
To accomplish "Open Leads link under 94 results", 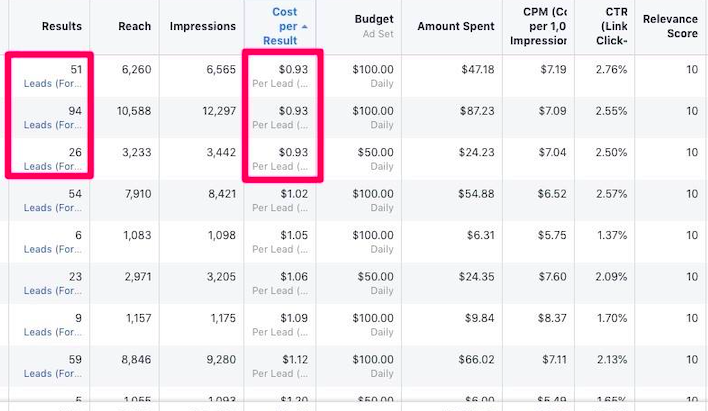I will (53, 125).
